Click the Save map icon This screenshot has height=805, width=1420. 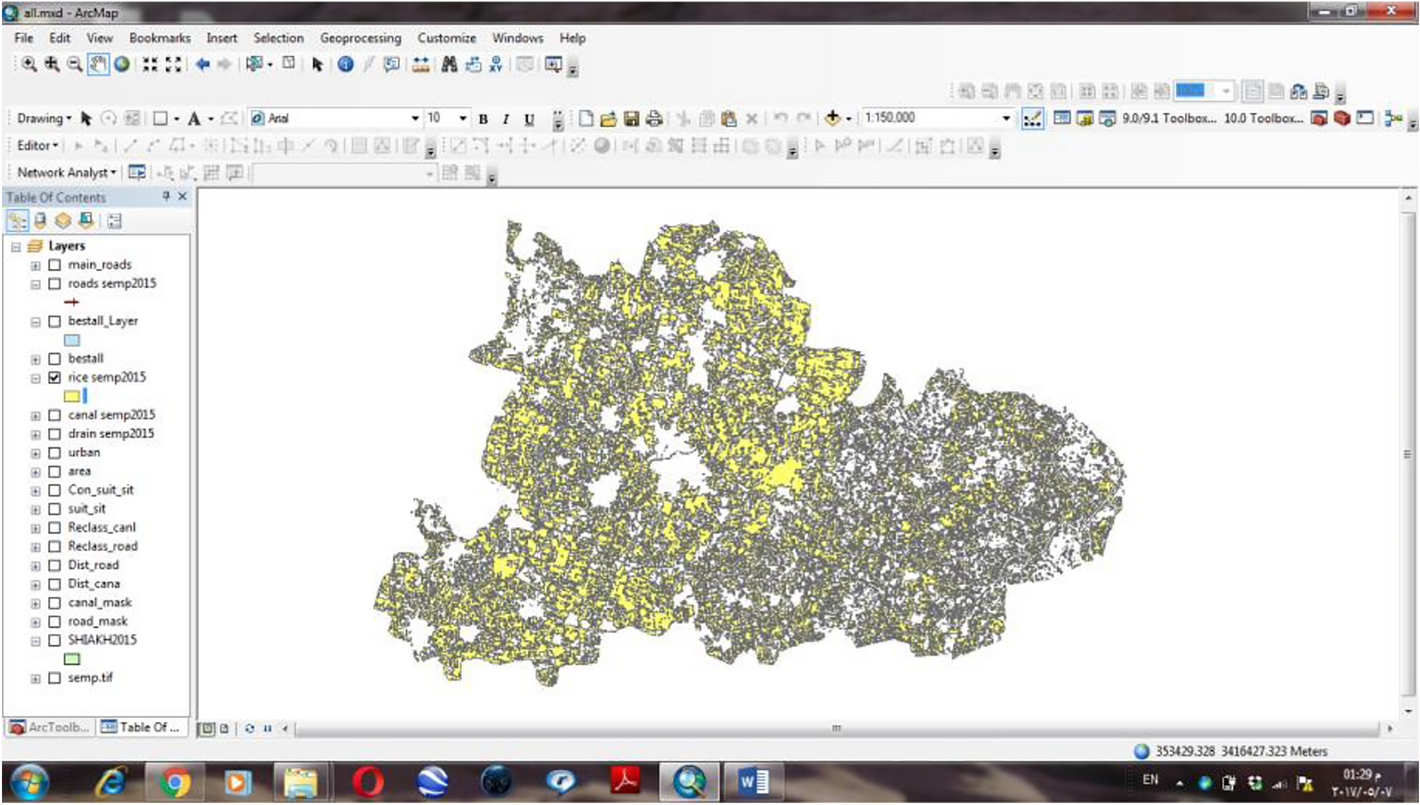tap(631, 118)
